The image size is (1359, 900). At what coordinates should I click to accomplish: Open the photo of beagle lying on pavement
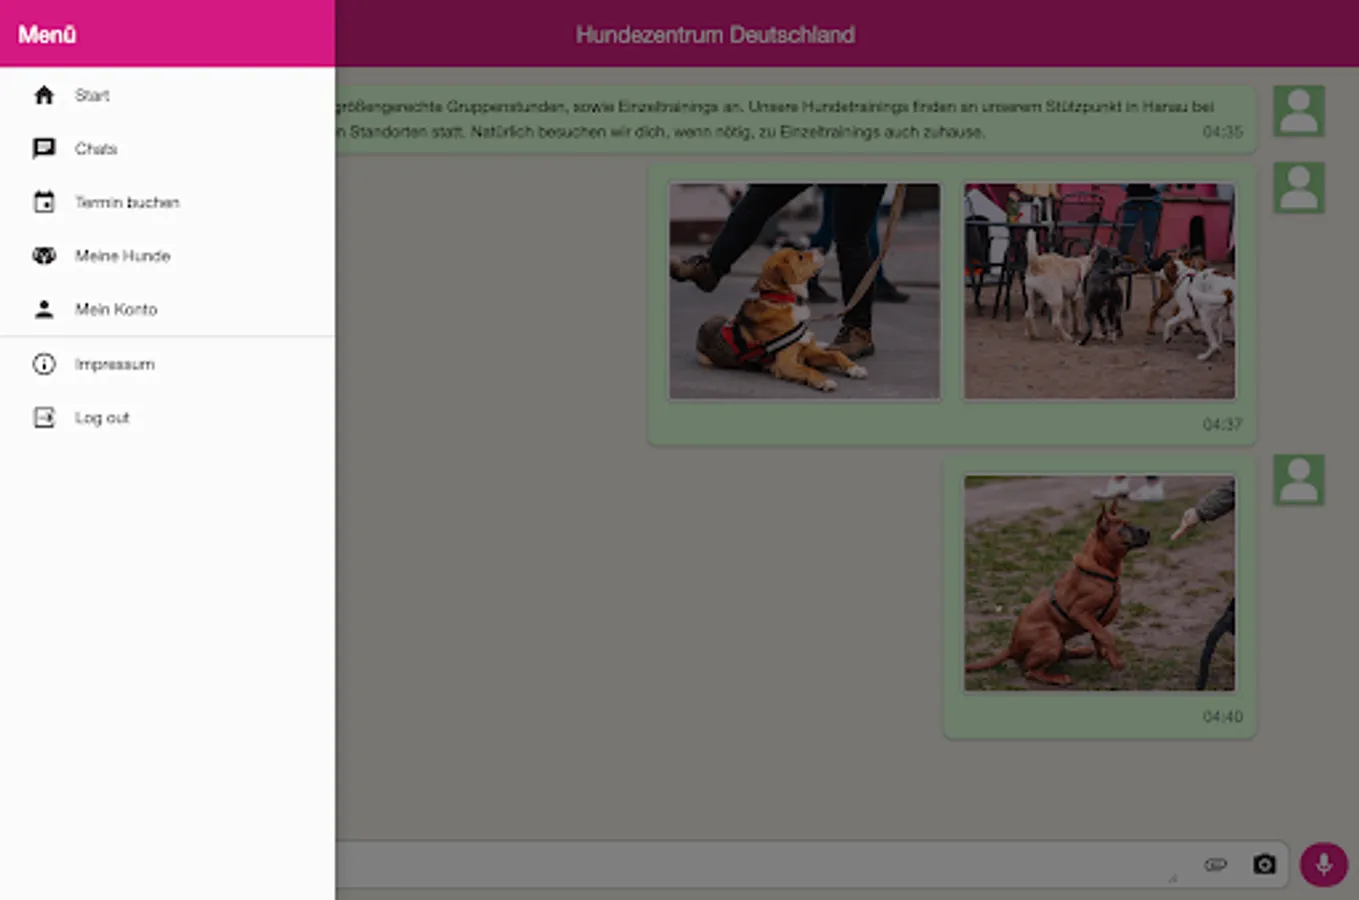pos(804,291)
